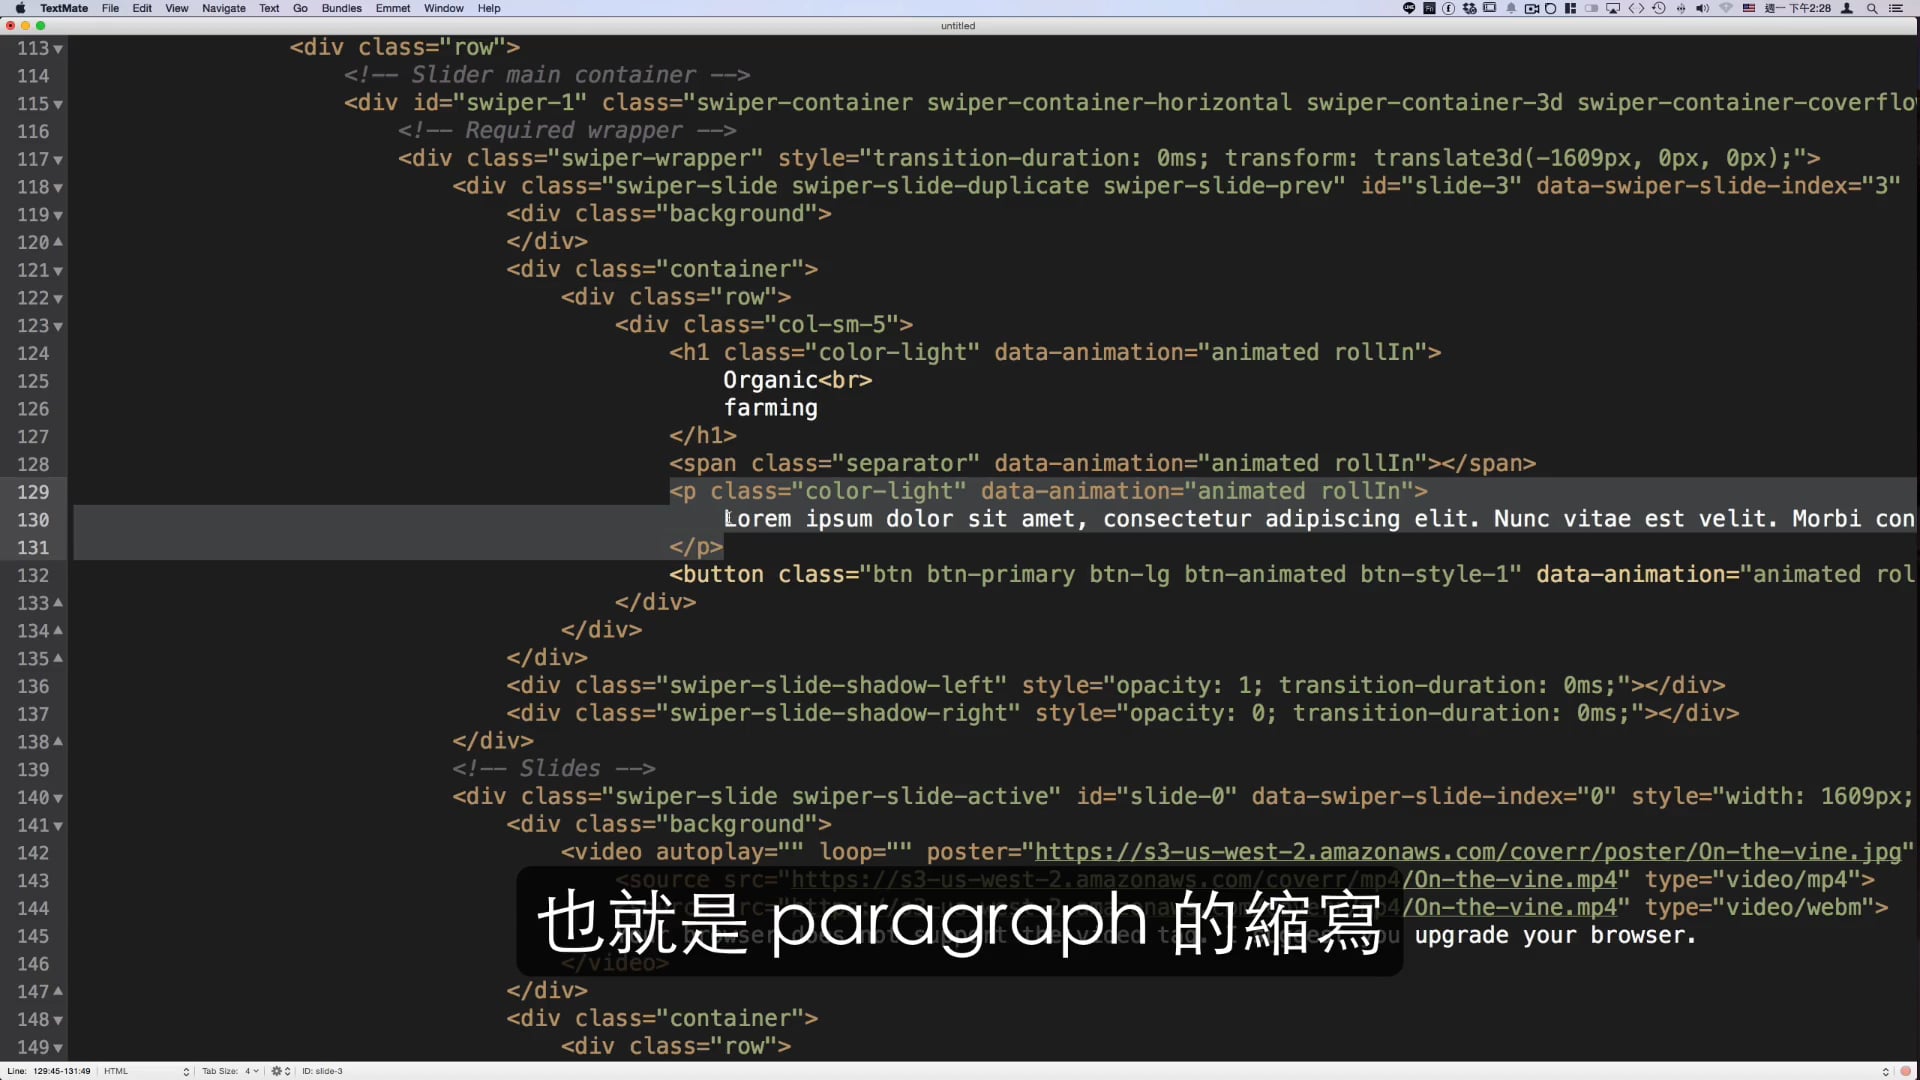Open the Bundles menu

tap(341, 8)
